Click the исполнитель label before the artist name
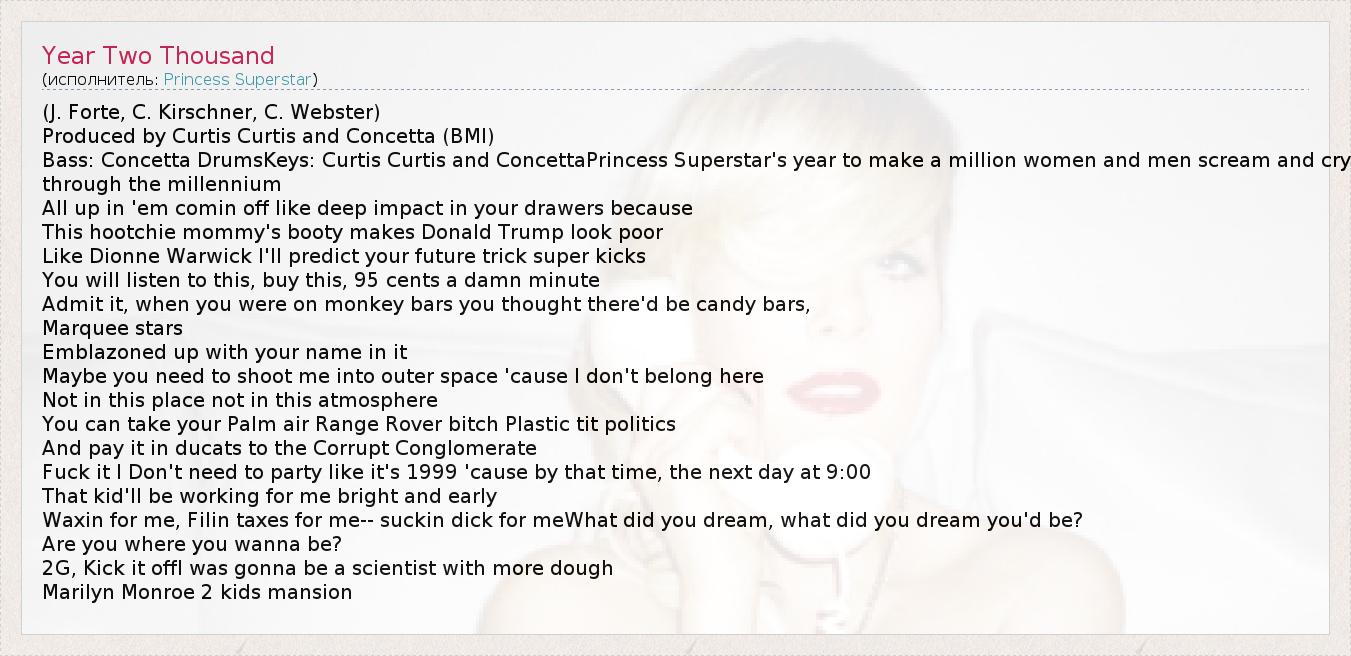The image size is (1351, 656). click(x=101, y=79)
